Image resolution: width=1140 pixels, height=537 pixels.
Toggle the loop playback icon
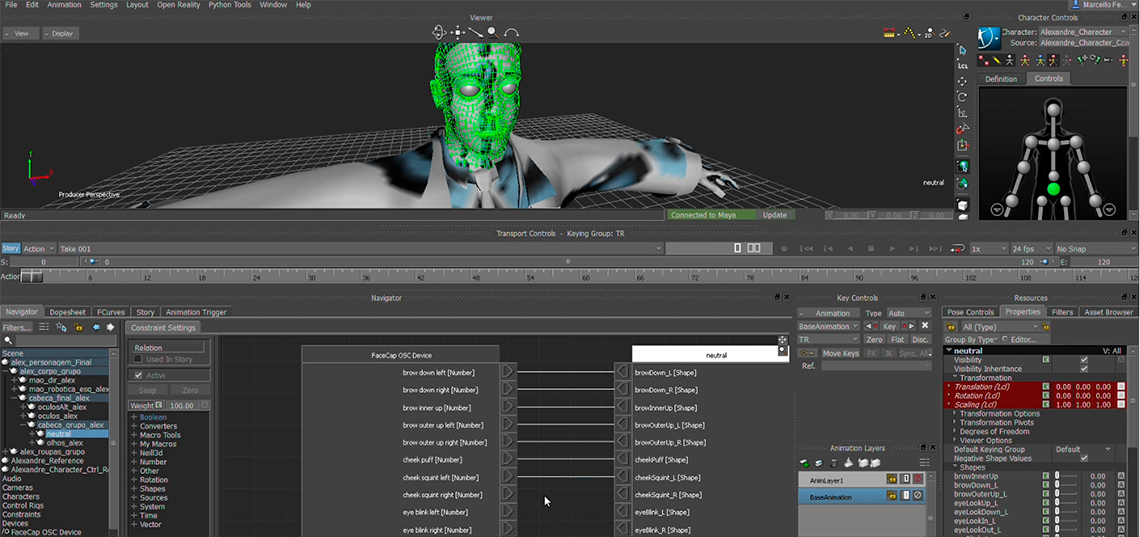pos(958,249)
